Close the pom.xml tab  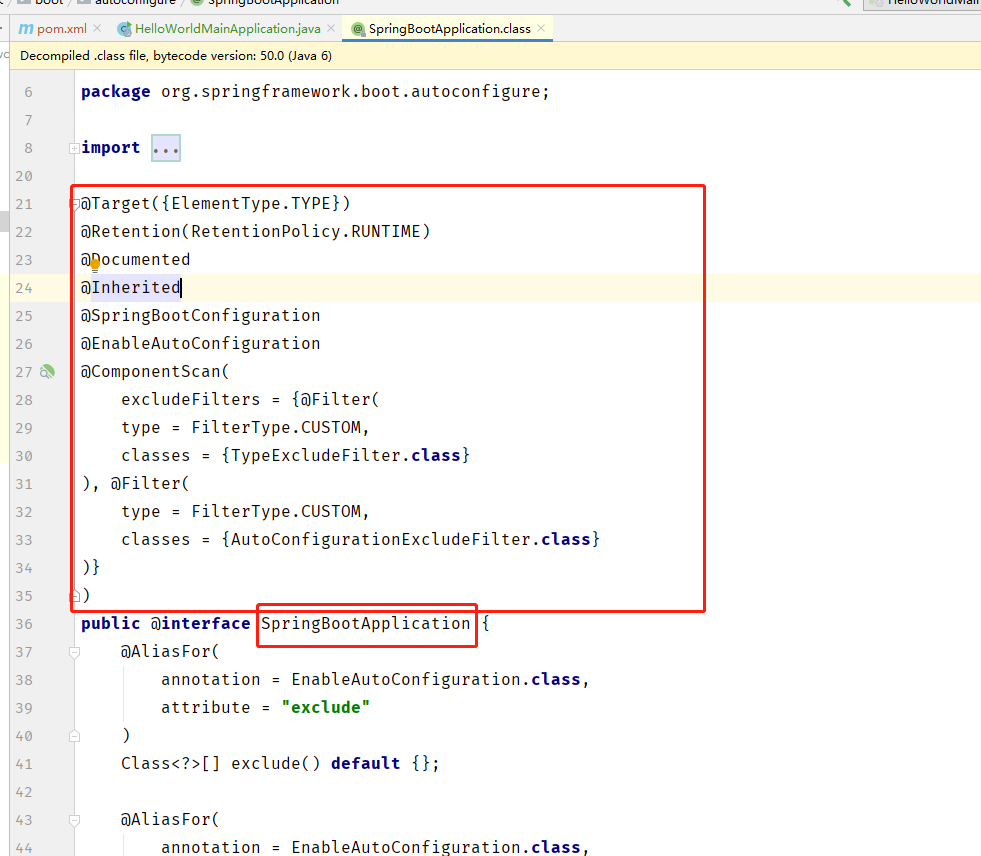(x=97, y=28)
